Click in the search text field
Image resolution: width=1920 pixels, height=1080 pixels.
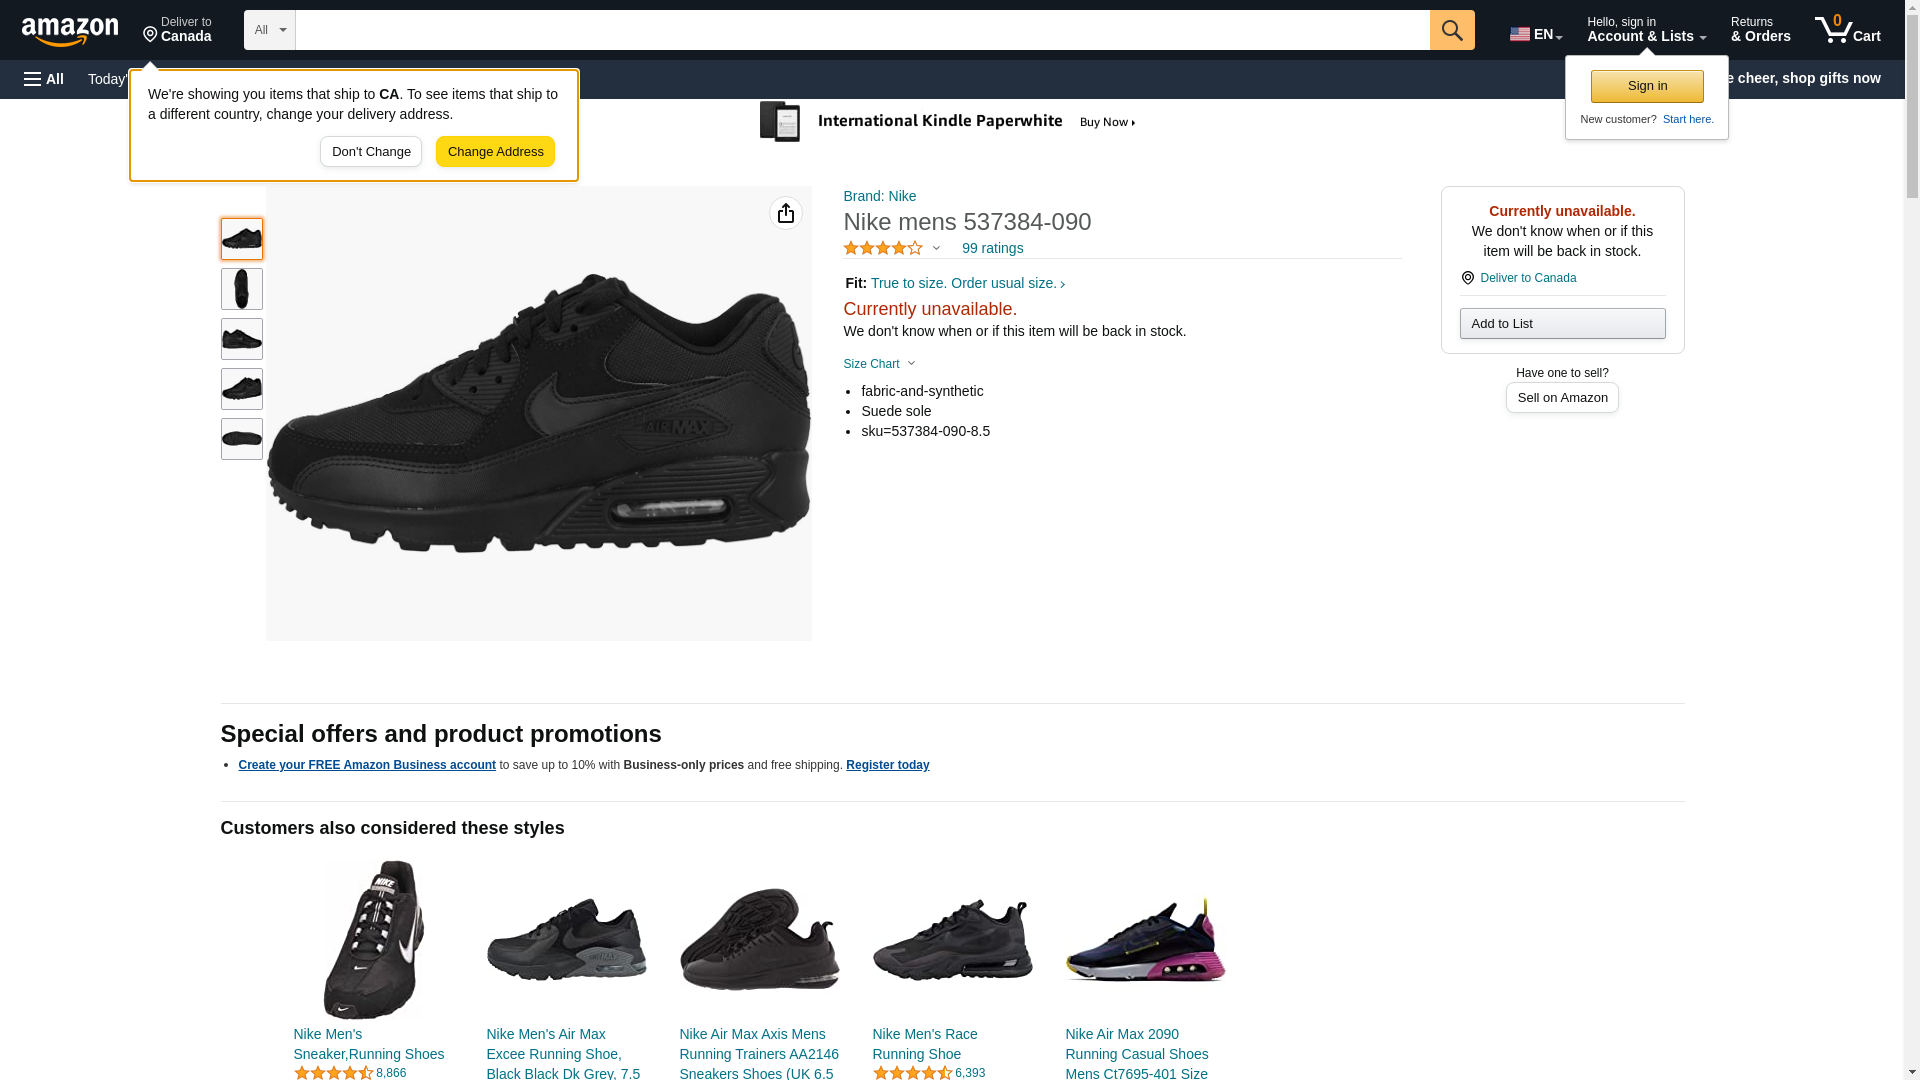click(x=862, y=30)
